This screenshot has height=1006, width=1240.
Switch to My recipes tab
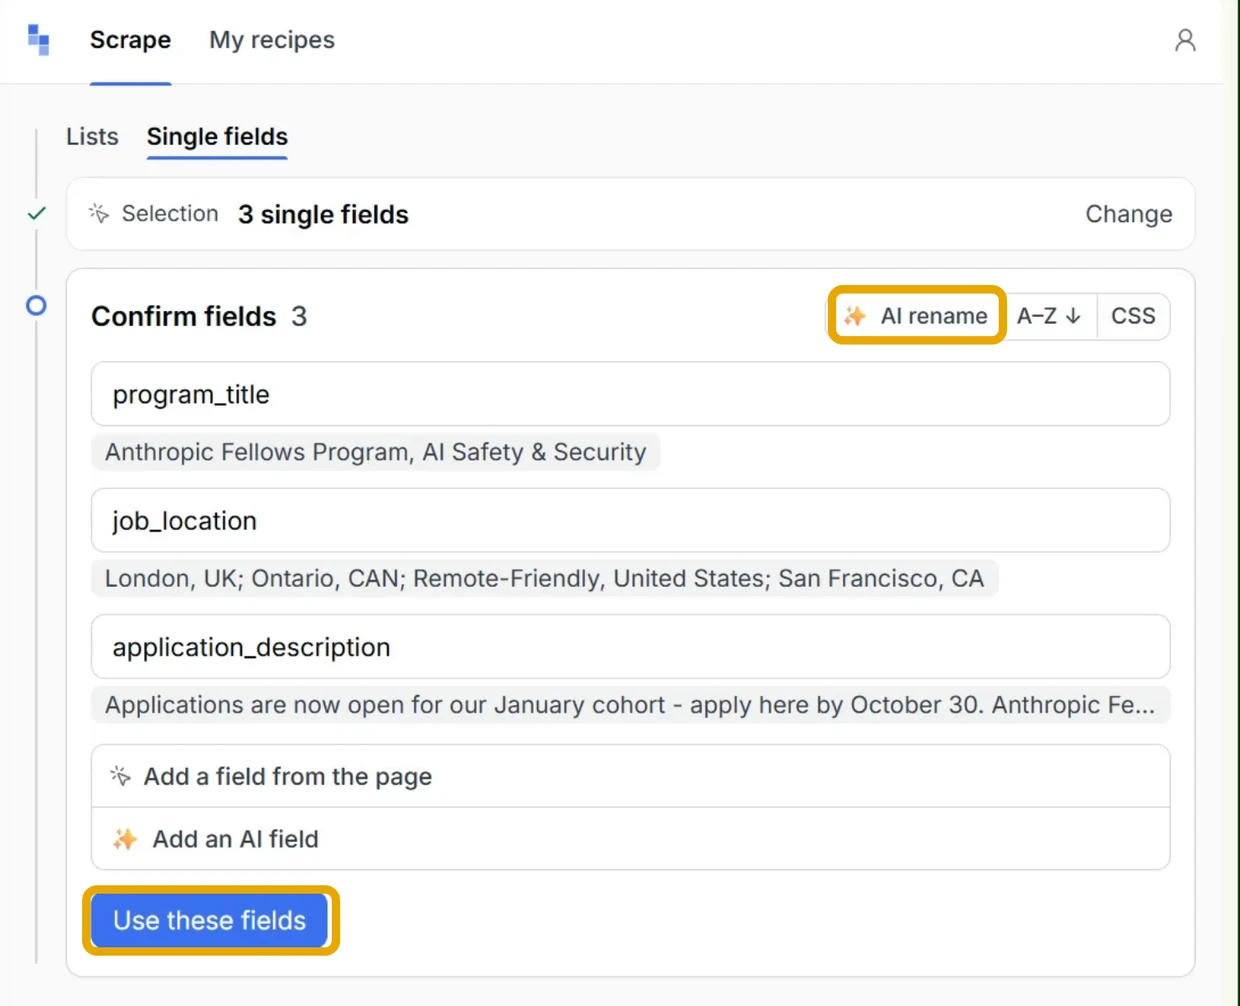pos(272,40)
